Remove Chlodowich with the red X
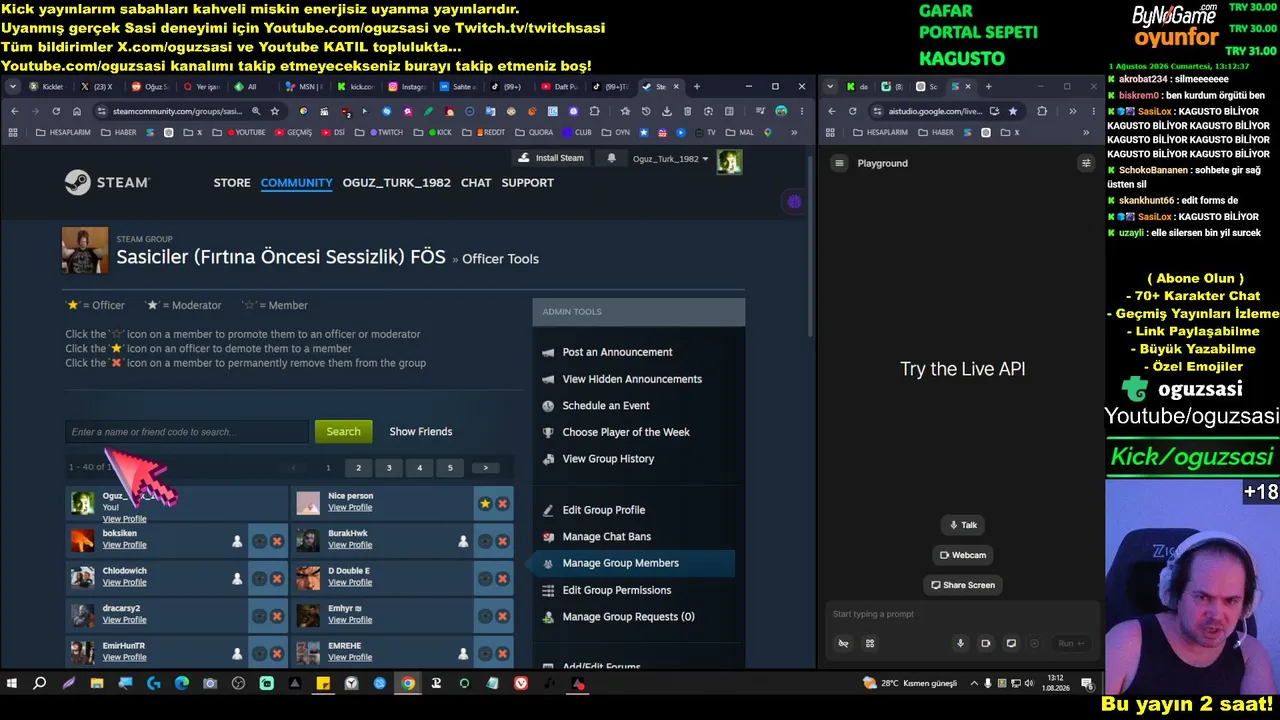 [x=277, y=578]
